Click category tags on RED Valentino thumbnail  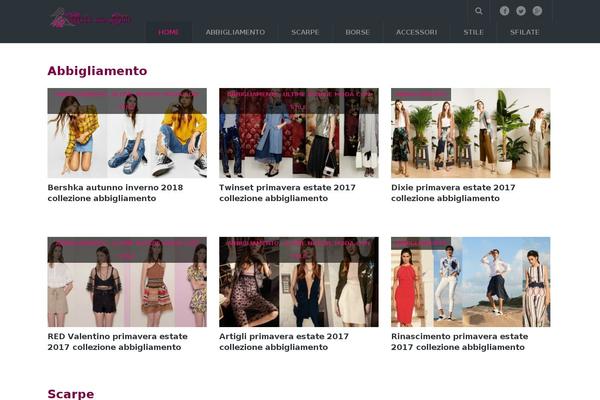click(127, 250)
